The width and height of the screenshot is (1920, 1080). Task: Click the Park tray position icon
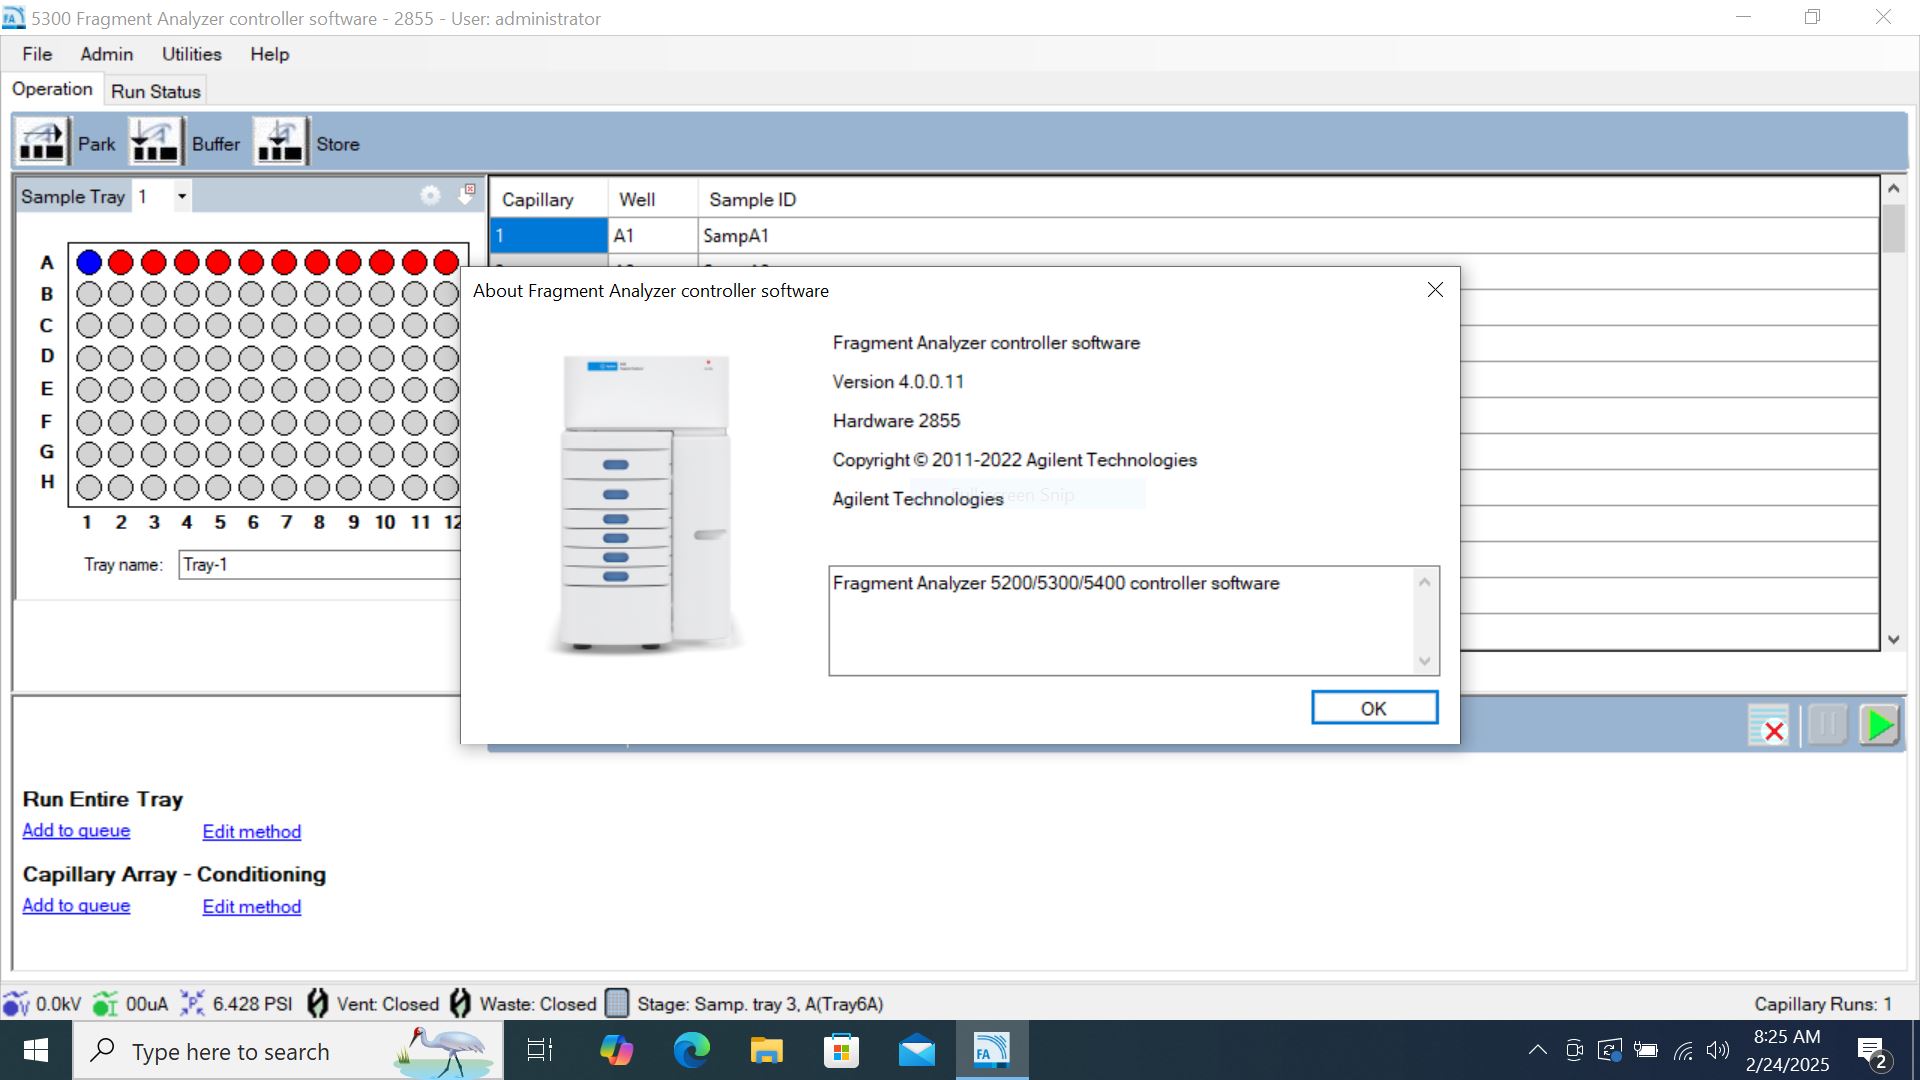click(x=42, y=142)
